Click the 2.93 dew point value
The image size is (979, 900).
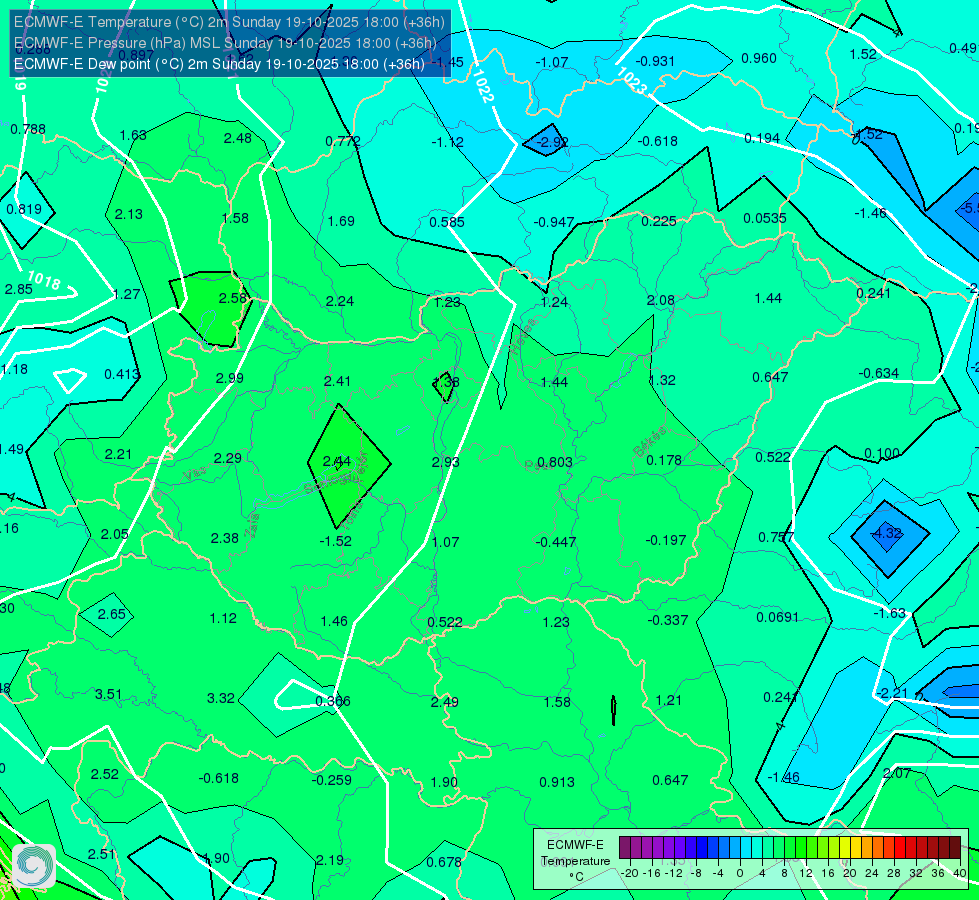(446, 462)
